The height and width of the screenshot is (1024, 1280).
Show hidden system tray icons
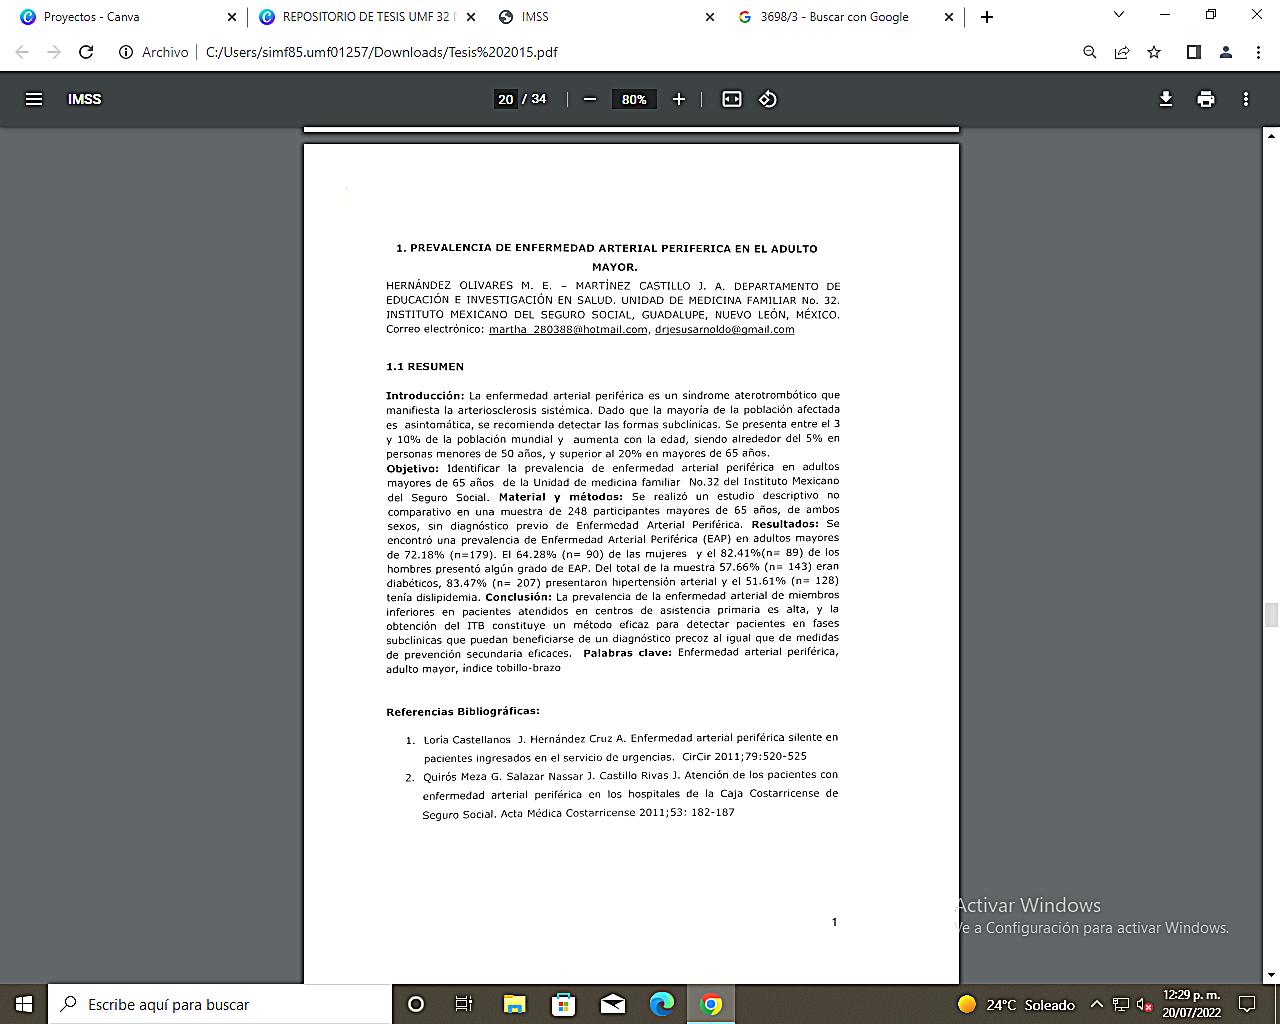(1096, 1005)
